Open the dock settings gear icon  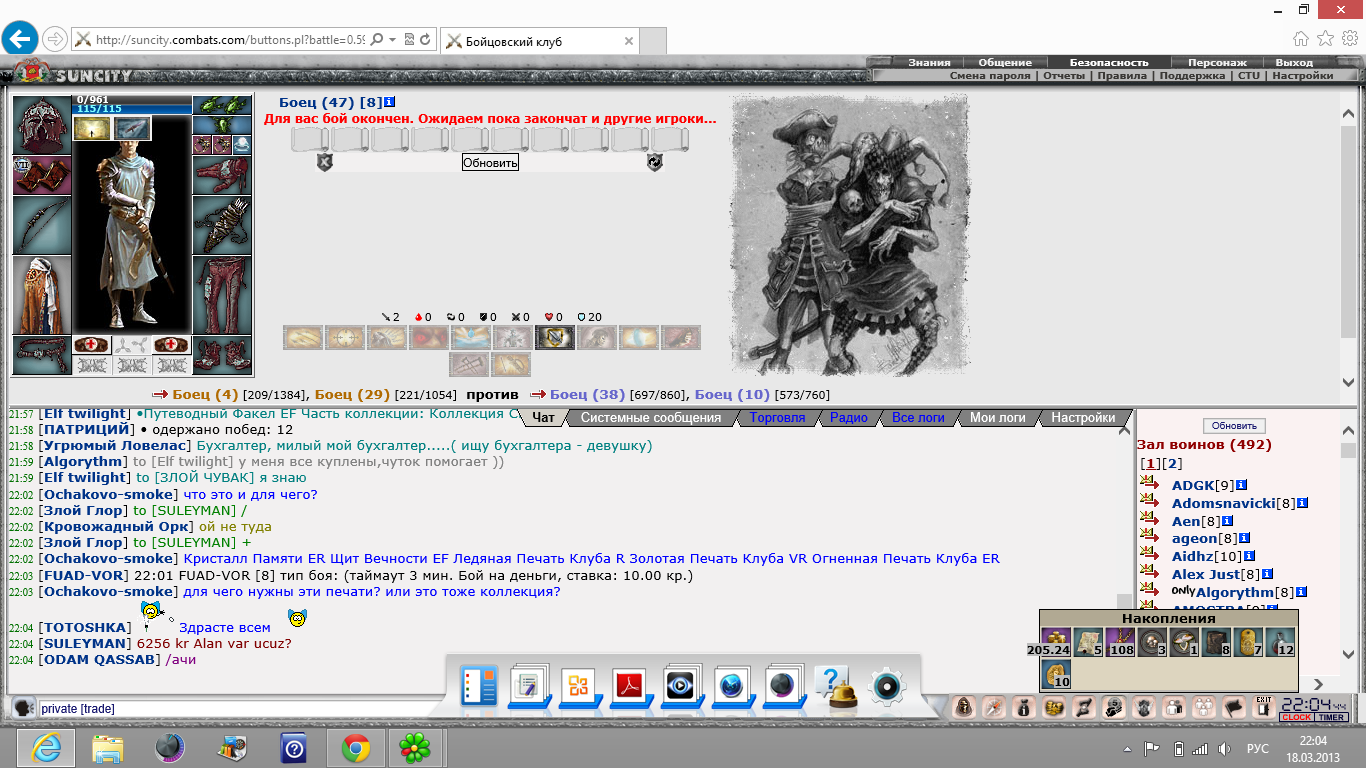(886, 687)
